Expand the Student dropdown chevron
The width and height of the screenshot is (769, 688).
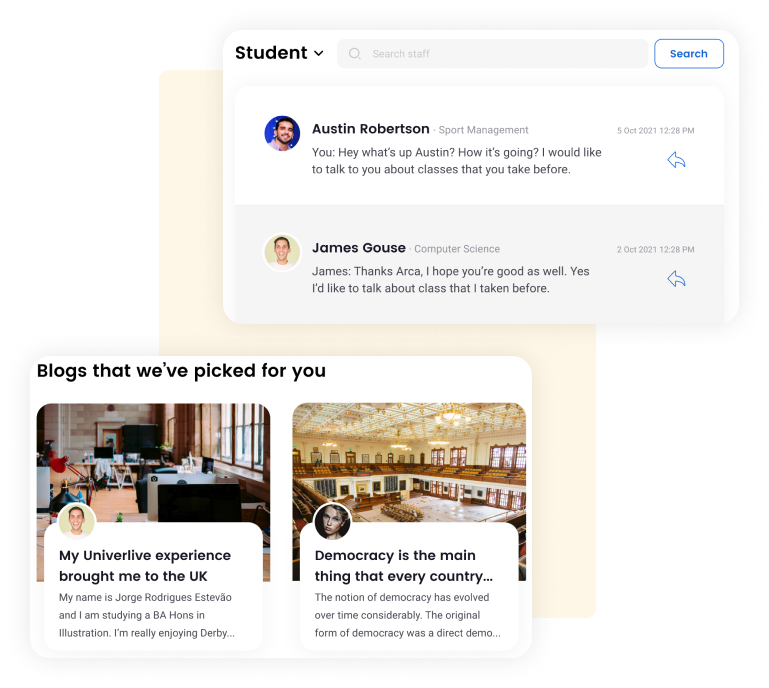[x=319, y=53]
